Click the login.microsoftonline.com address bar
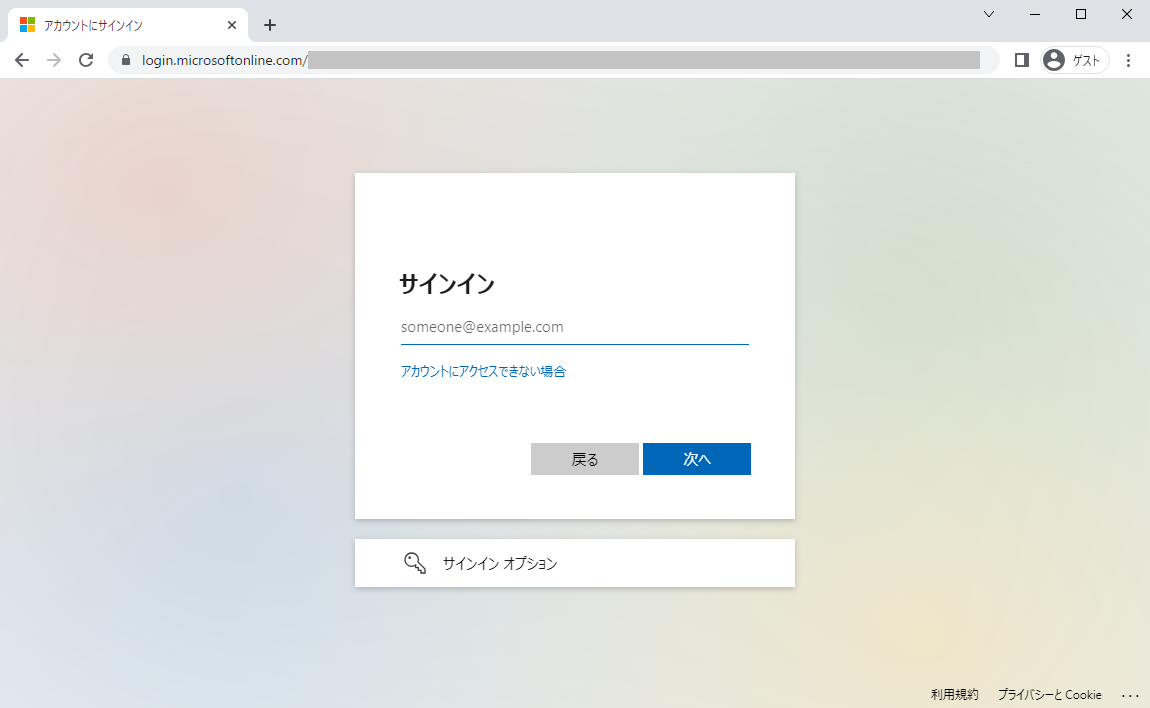 (x=550, y=61)
